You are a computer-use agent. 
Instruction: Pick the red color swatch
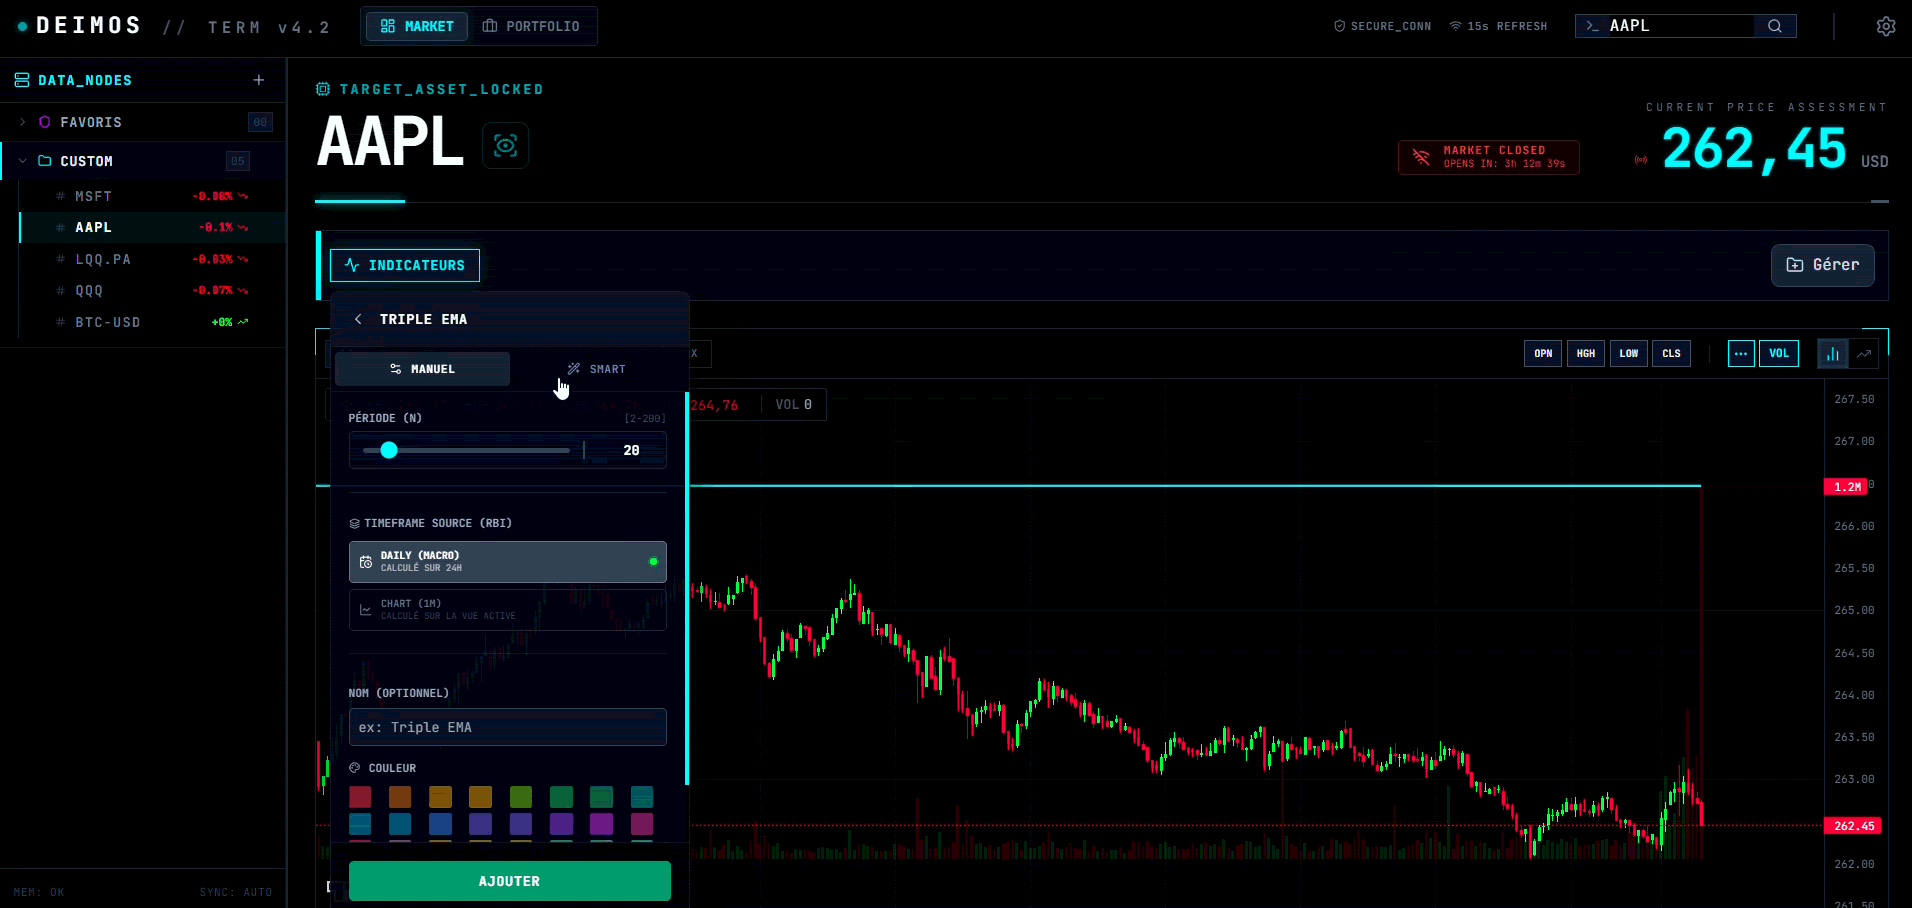coord(360,797)
